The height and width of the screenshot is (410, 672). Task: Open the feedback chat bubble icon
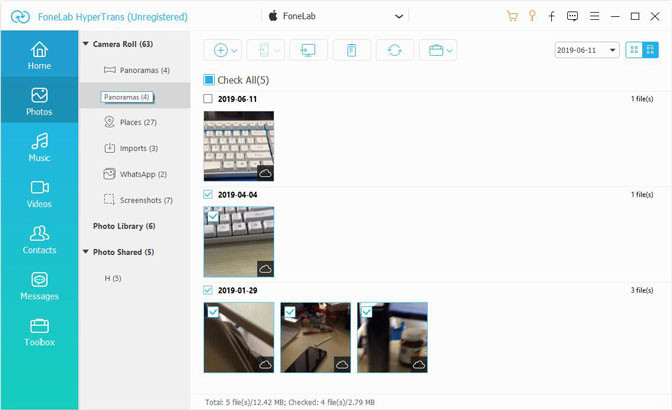tap(572, 16)
